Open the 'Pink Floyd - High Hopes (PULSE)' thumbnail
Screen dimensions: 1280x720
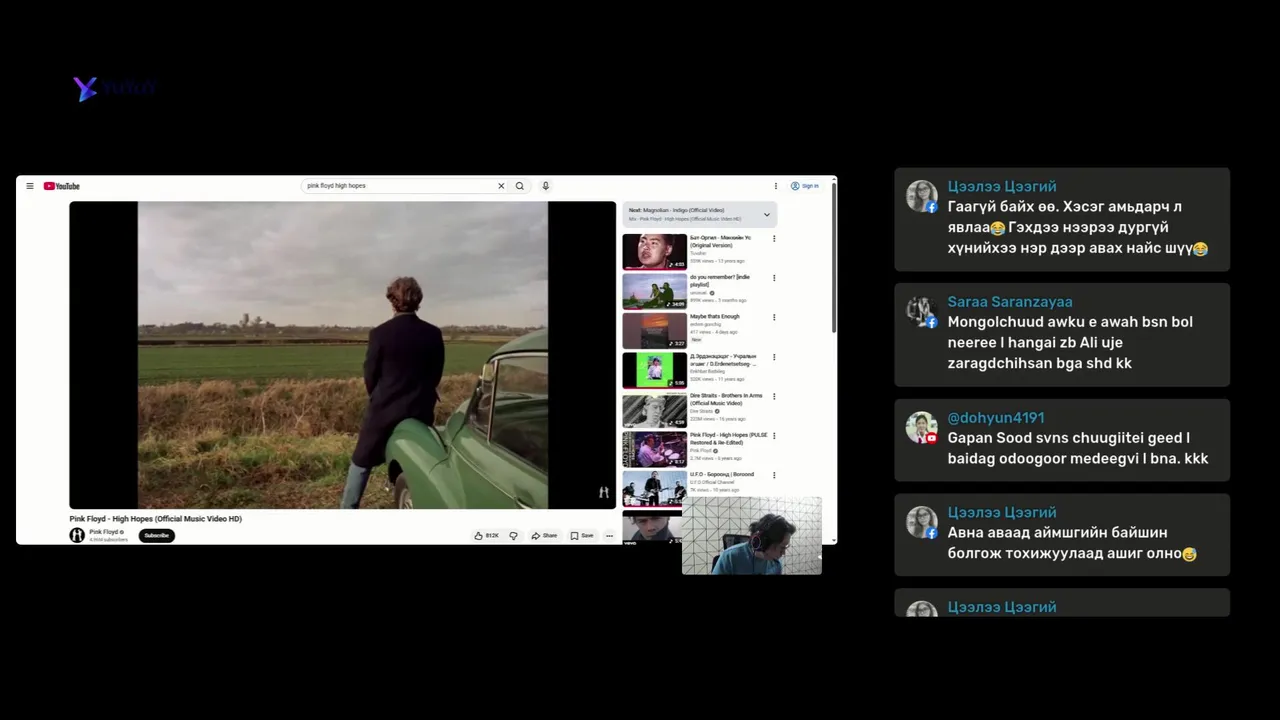pos(655,449)
